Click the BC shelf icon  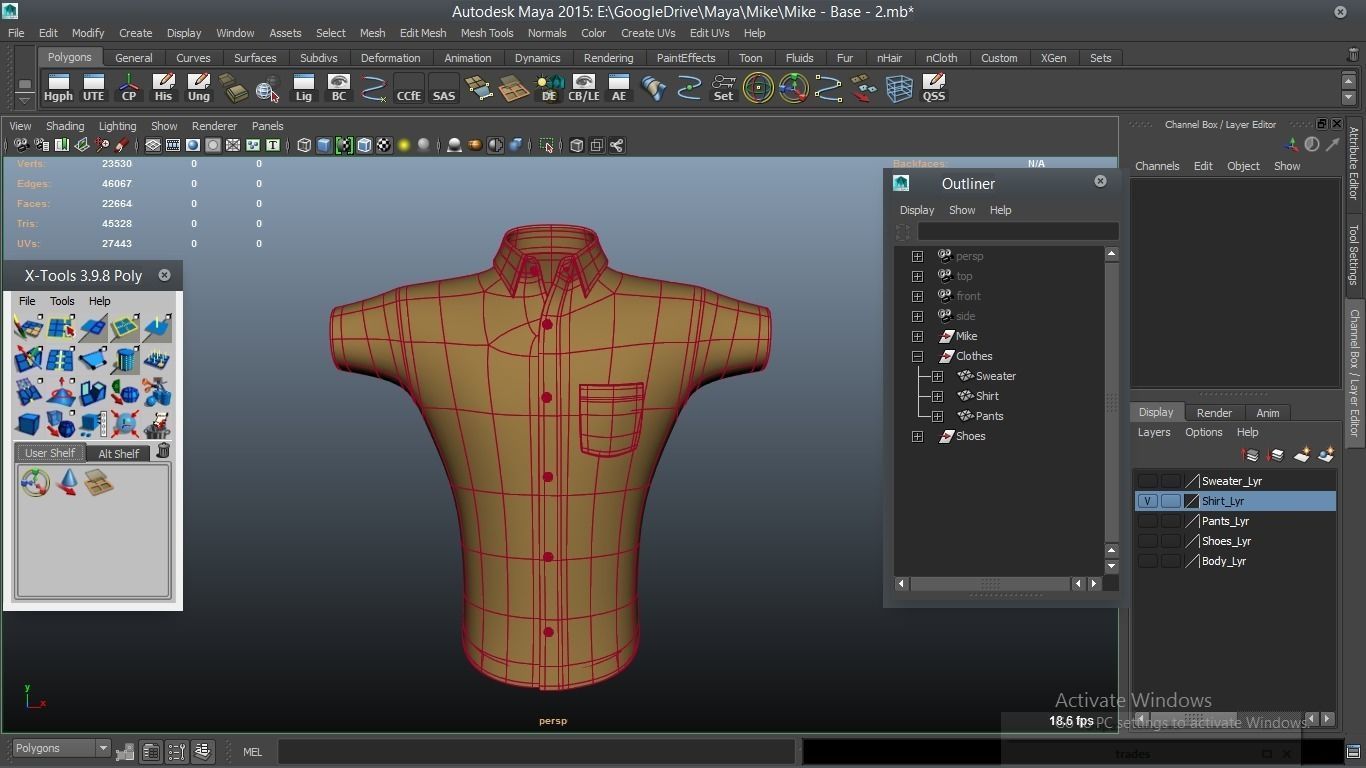[x=338, y=88]
